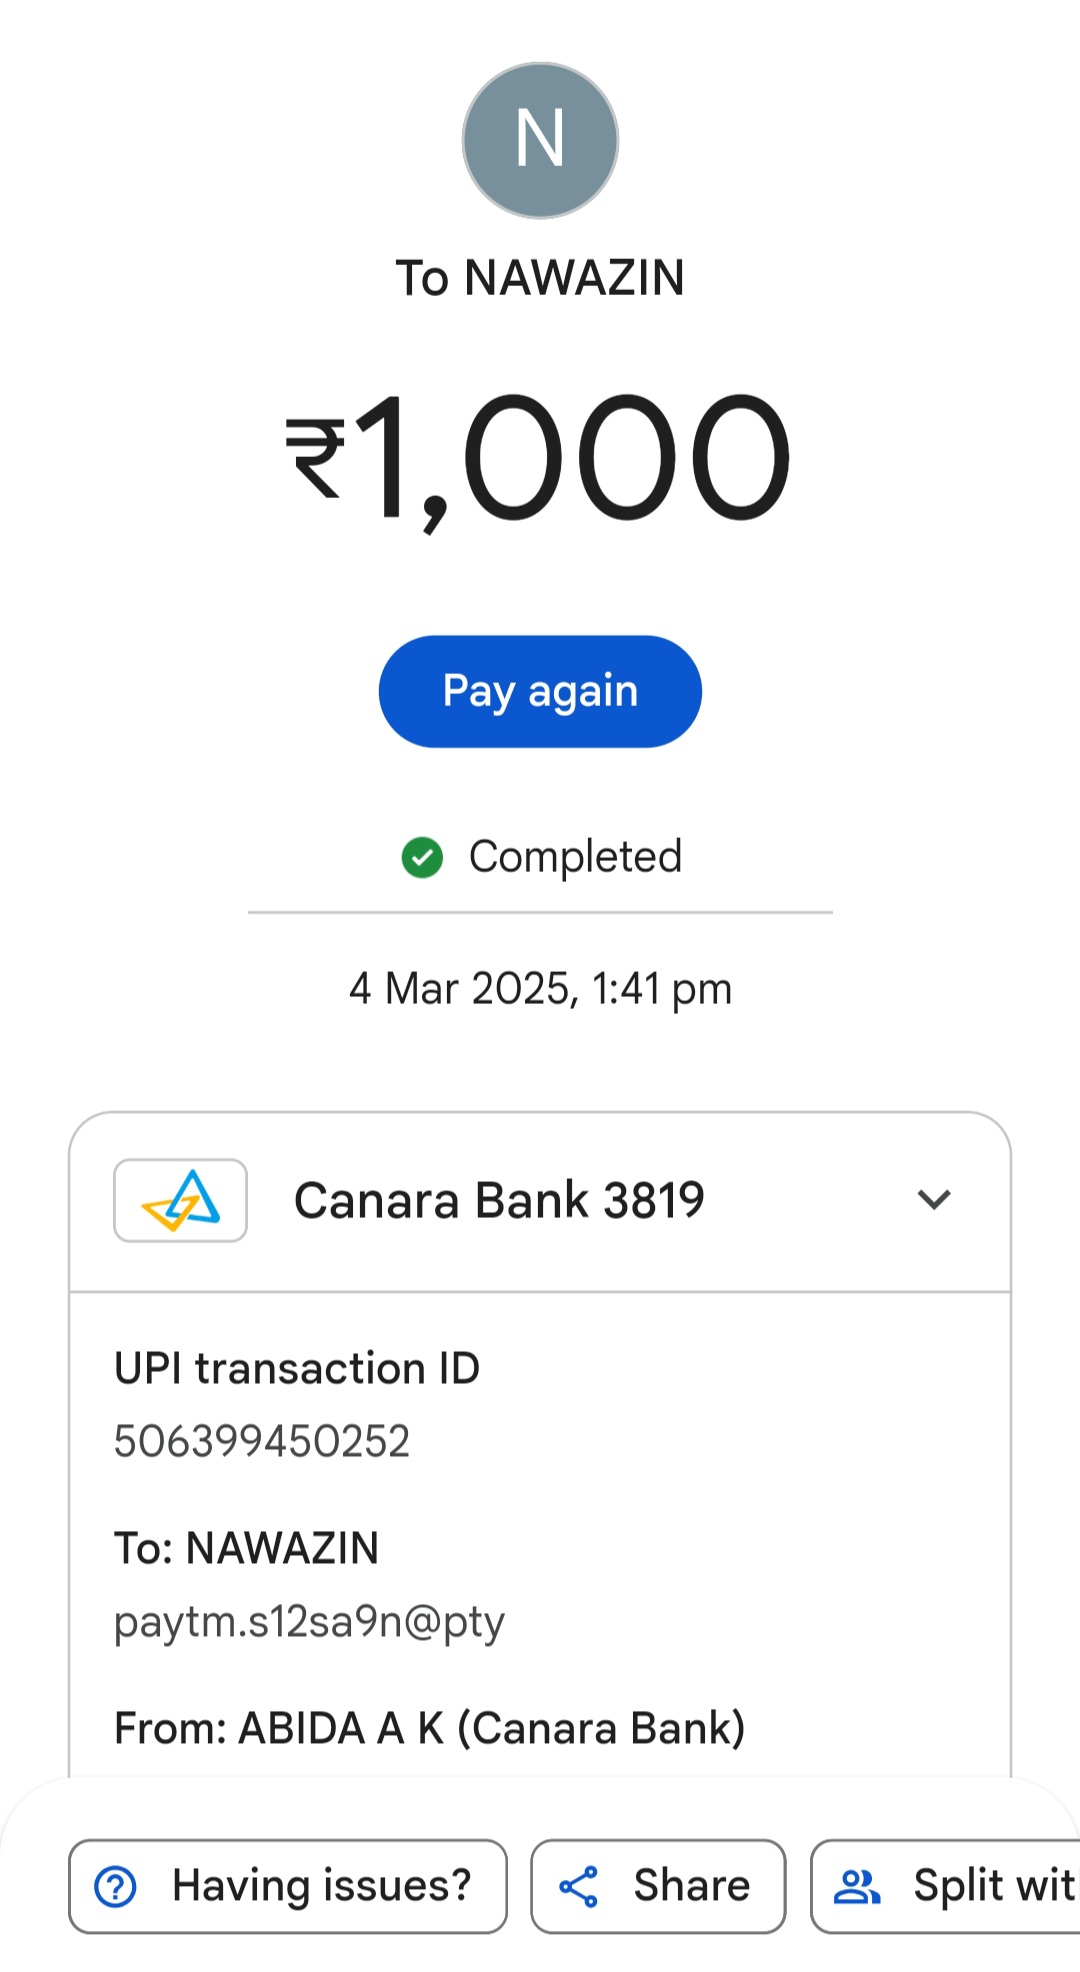1080x1972 pixels.
Task: Click the paytm.s12sa9n@pty UPI address
Action: [309, 1621]
